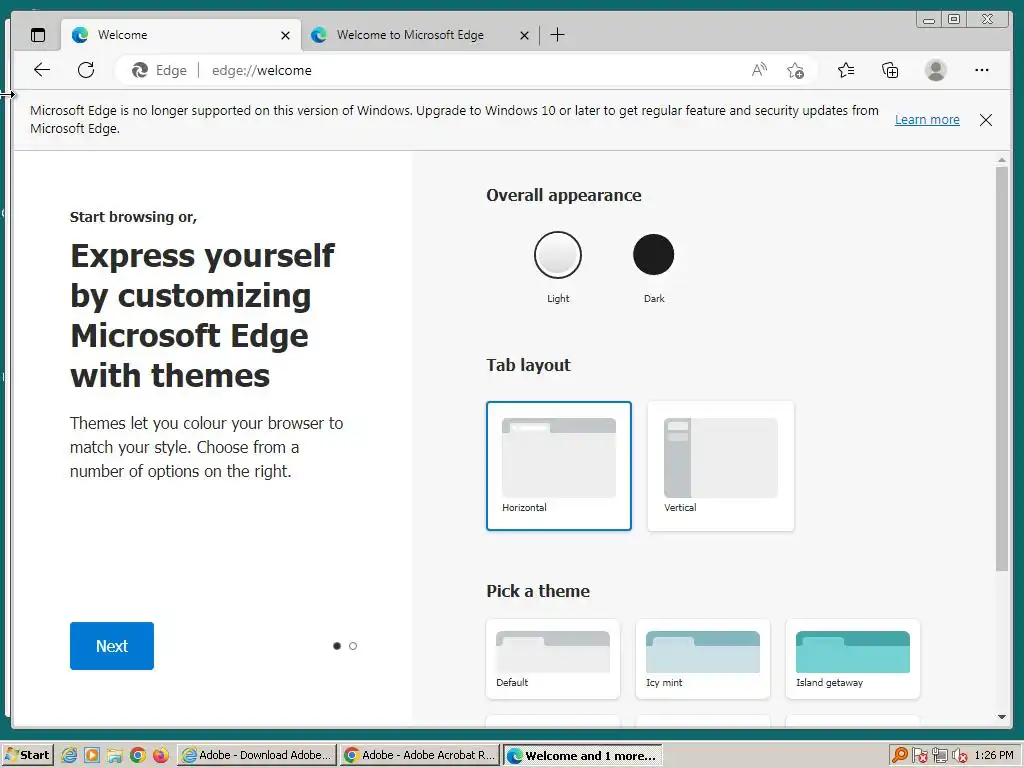Switch to Adobe - Download Adobe taskbar window
Screen dimensions: 1024x768
pyautogui.click(x=257, y=755)
